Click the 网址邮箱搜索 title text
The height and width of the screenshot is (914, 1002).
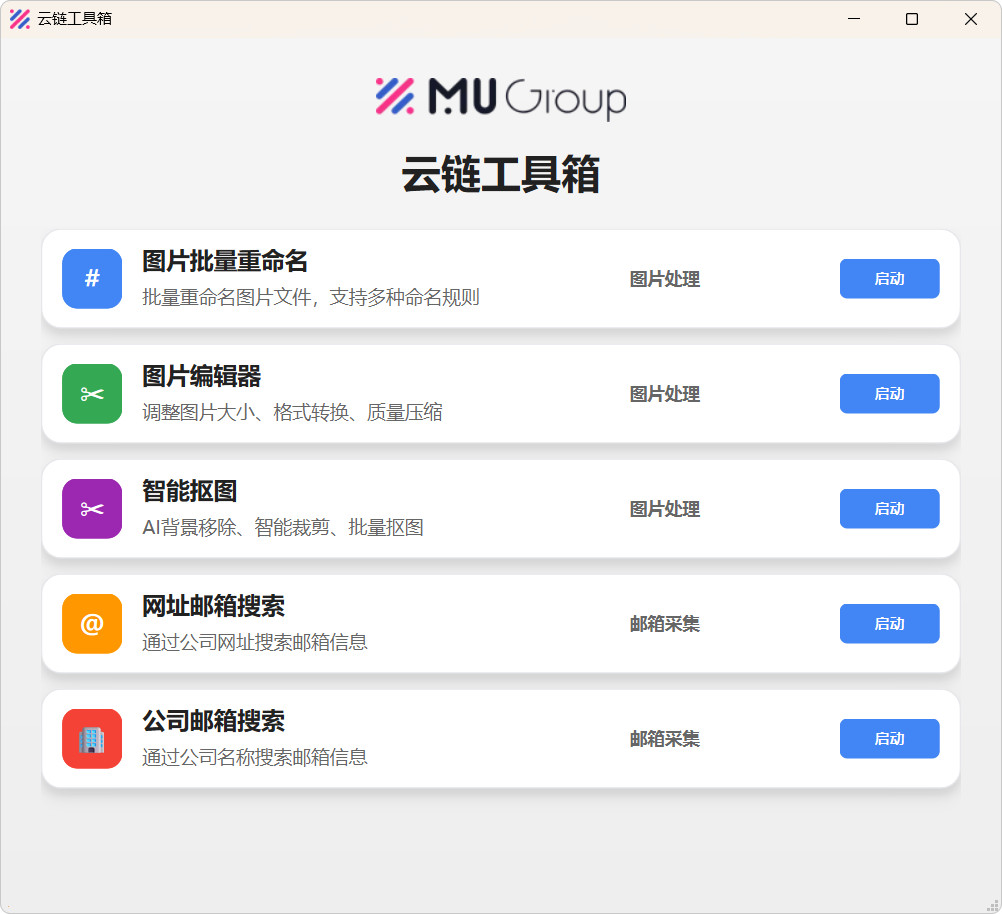click(214, 607)
